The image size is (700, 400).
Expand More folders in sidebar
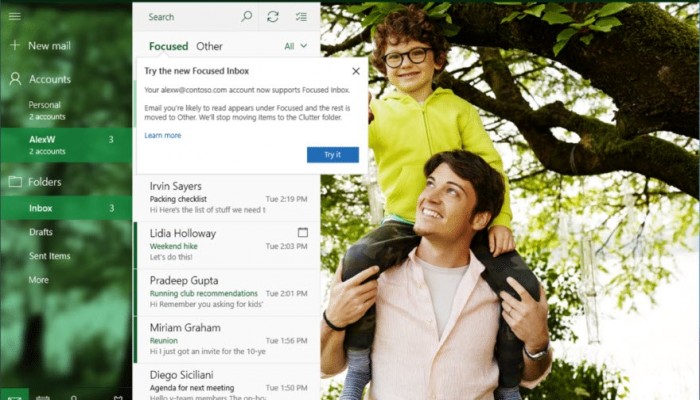coord(39,280)
